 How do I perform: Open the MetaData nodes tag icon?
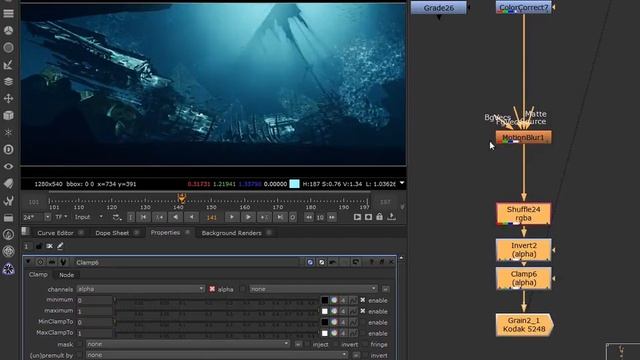click(x=8, y=183)
